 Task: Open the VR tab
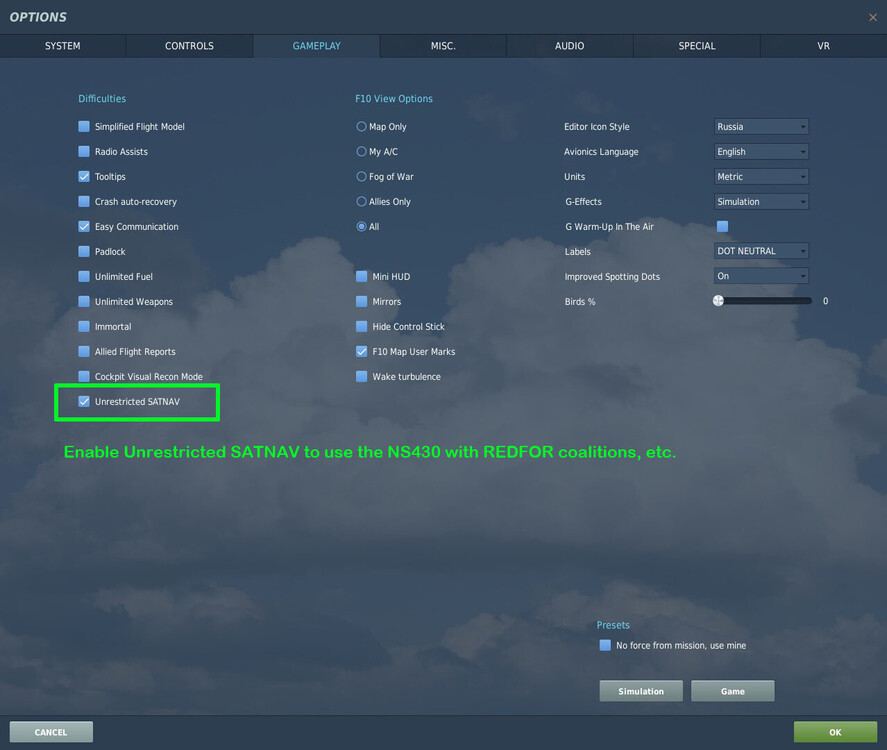[823, 46]
